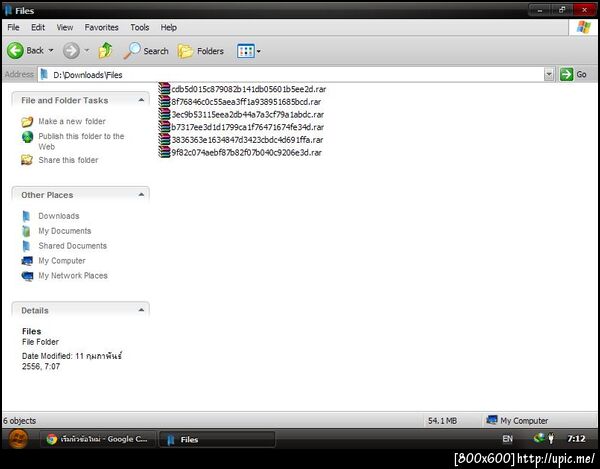Click the Make a new folder icon
Screen dimensions: 600x469
point(27,122)
